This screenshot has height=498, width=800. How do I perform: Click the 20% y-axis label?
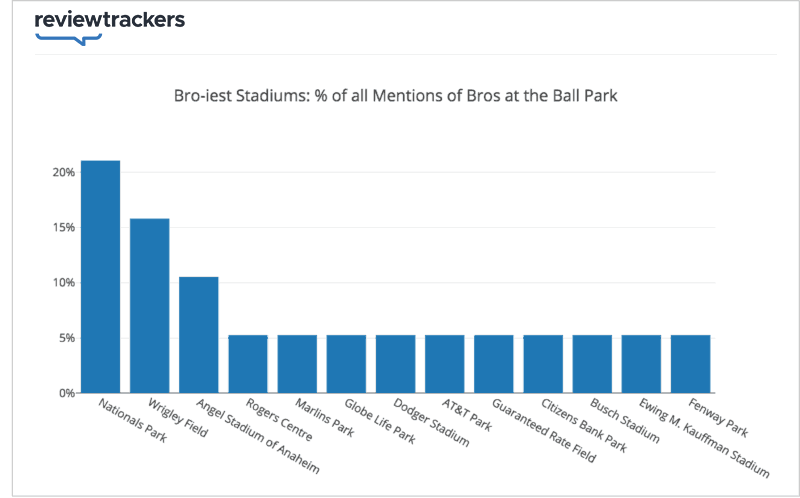64,172
